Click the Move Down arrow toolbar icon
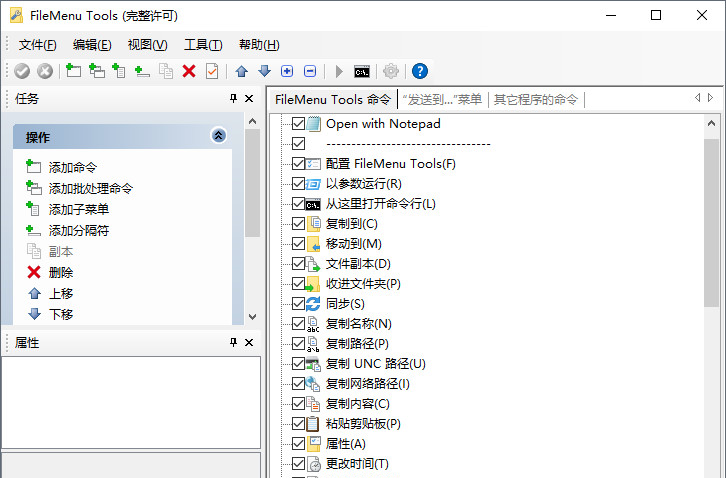726x497 pixels. (x=264, y=71)
